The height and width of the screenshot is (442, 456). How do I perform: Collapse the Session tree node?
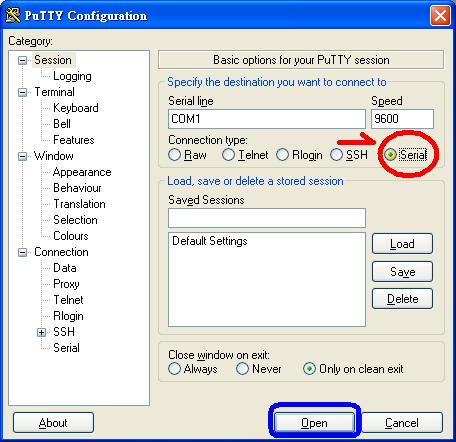pyautogui.click(x=22, y=60)
